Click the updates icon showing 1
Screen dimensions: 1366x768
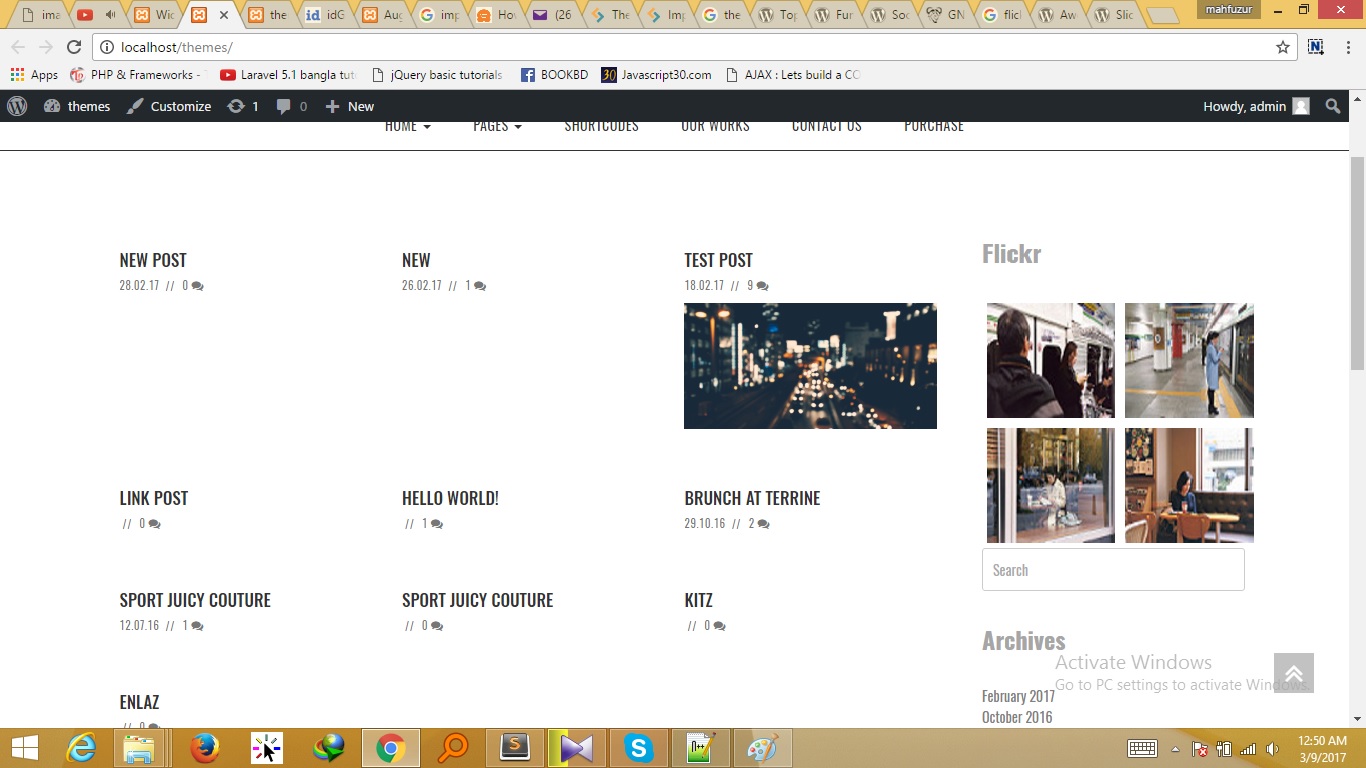point(243,106)
